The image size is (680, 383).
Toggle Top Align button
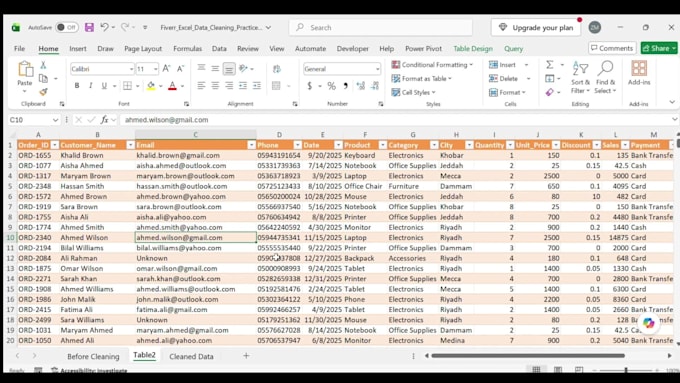tap(201, 68)
